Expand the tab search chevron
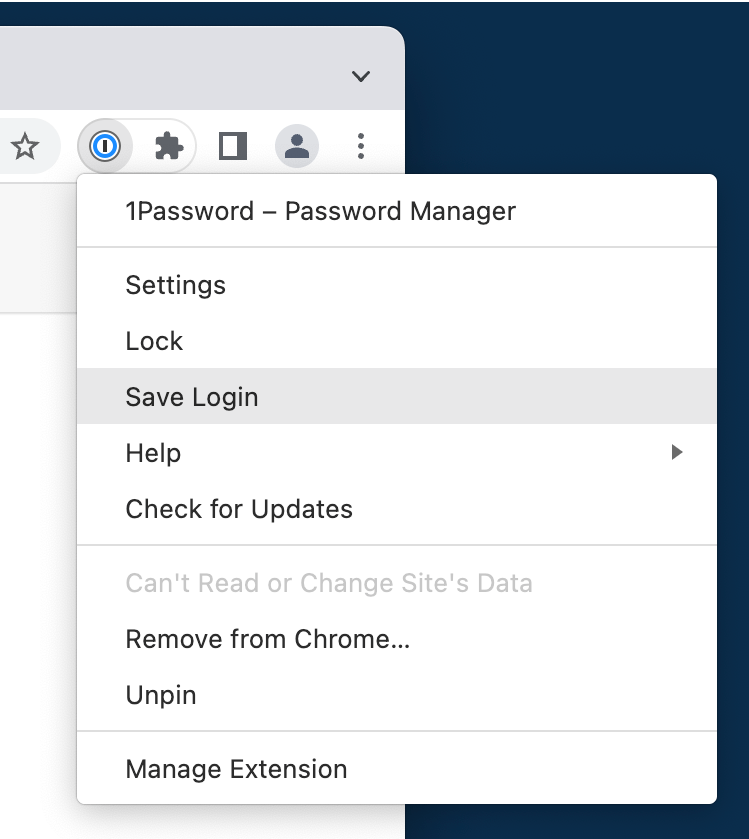The image size is (749, 839). click(x=361, y=77)
